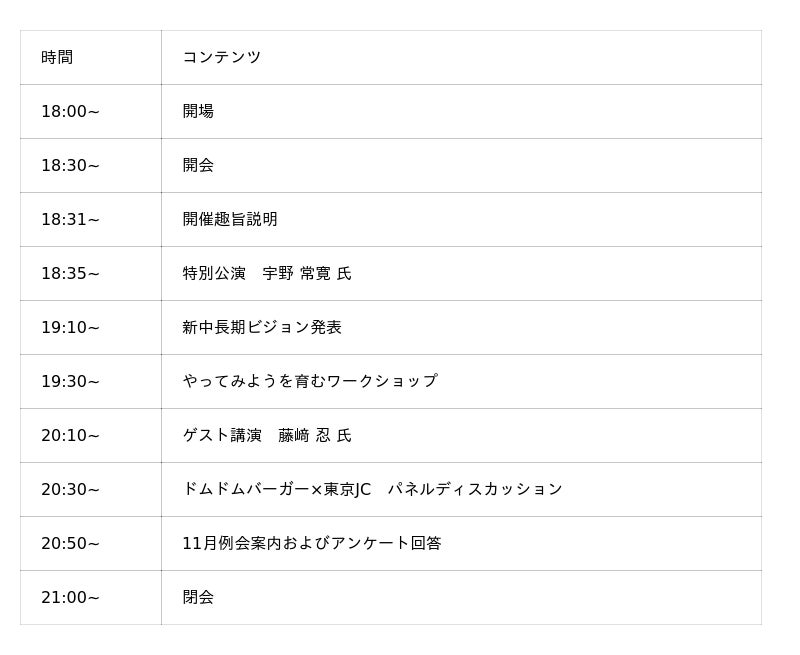Viewport: 800px width, 655px height.
Task: Select the 20:50~ time cell
Action: coord(70,544)
